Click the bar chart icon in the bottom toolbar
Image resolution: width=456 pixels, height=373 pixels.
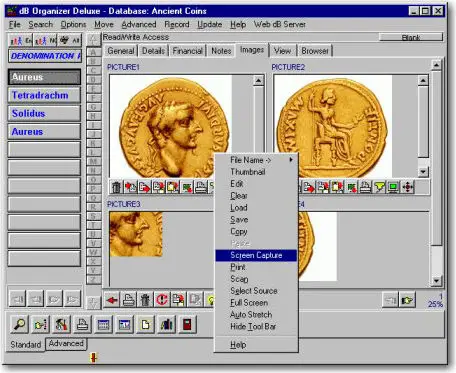point(166,324)
